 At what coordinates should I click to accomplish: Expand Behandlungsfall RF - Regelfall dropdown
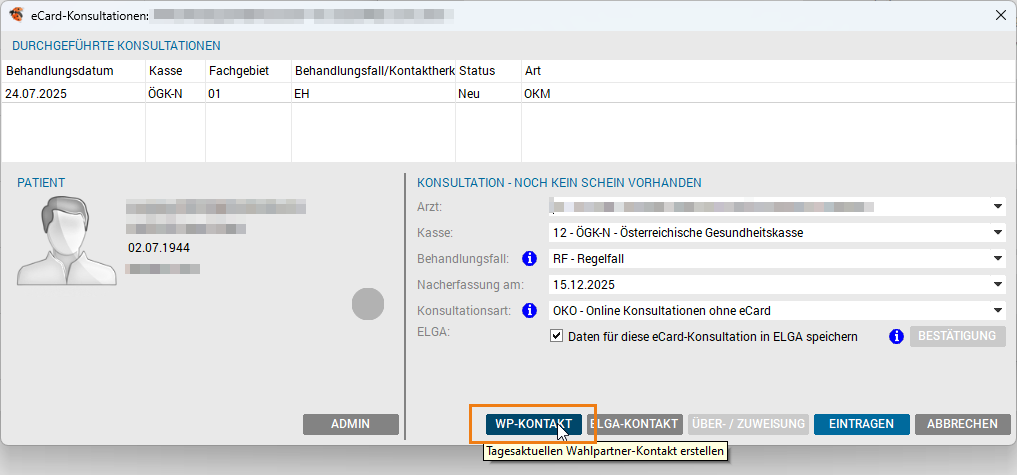(x=997, y=259)
